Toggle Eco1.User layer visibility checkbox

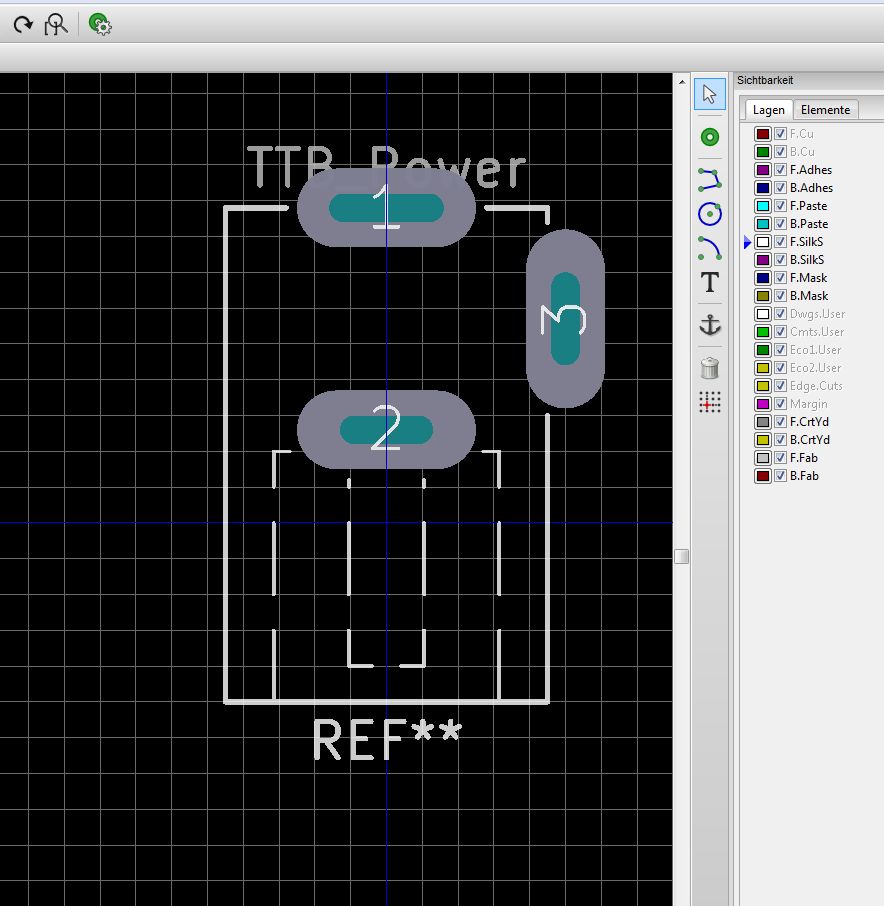780,350
